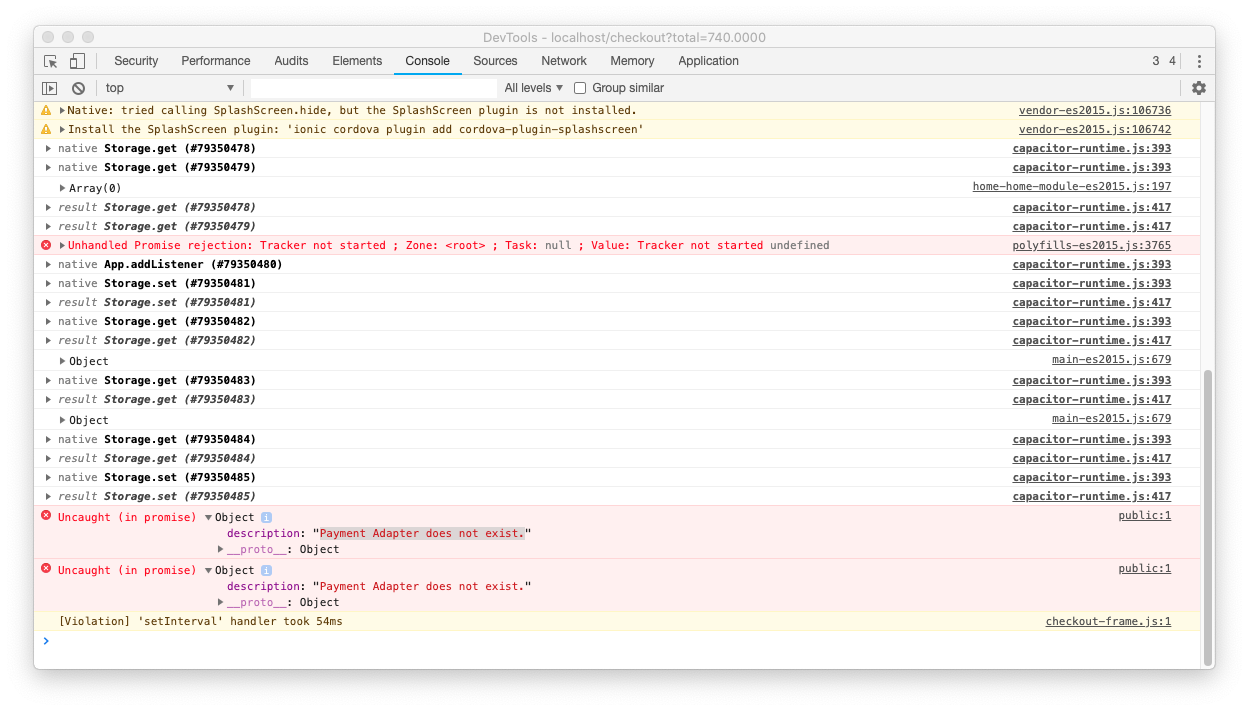The image size is (1249, 711).
Task: Click the warning icon on Install SplashScreen plugin row
Action: (x=46, y=129)
